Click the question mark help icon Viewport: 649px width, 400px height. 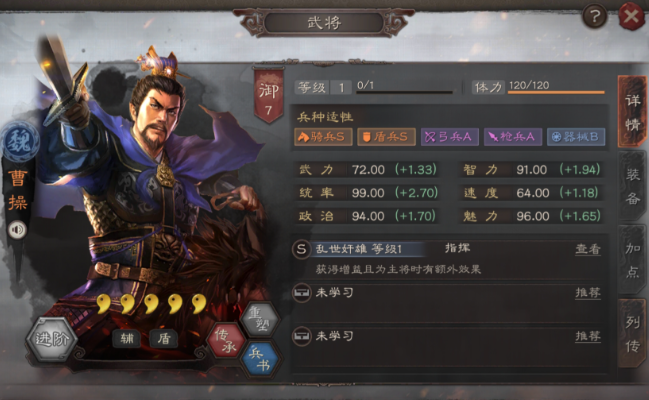coord(594,17)
